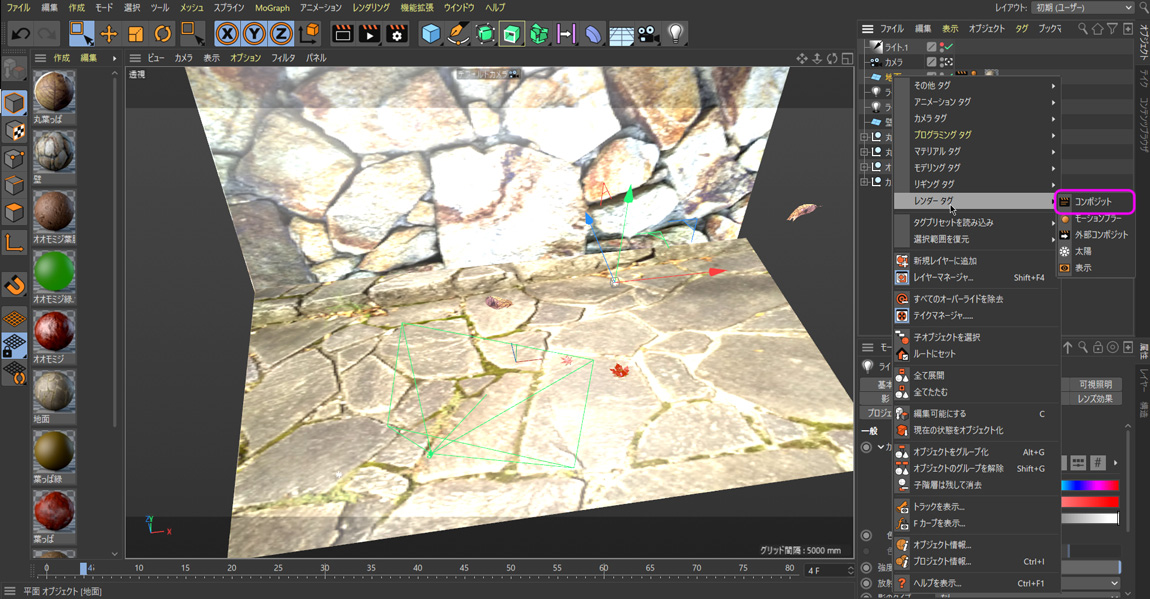Open the MoGraph menu in menu bar

pos(271,8)
